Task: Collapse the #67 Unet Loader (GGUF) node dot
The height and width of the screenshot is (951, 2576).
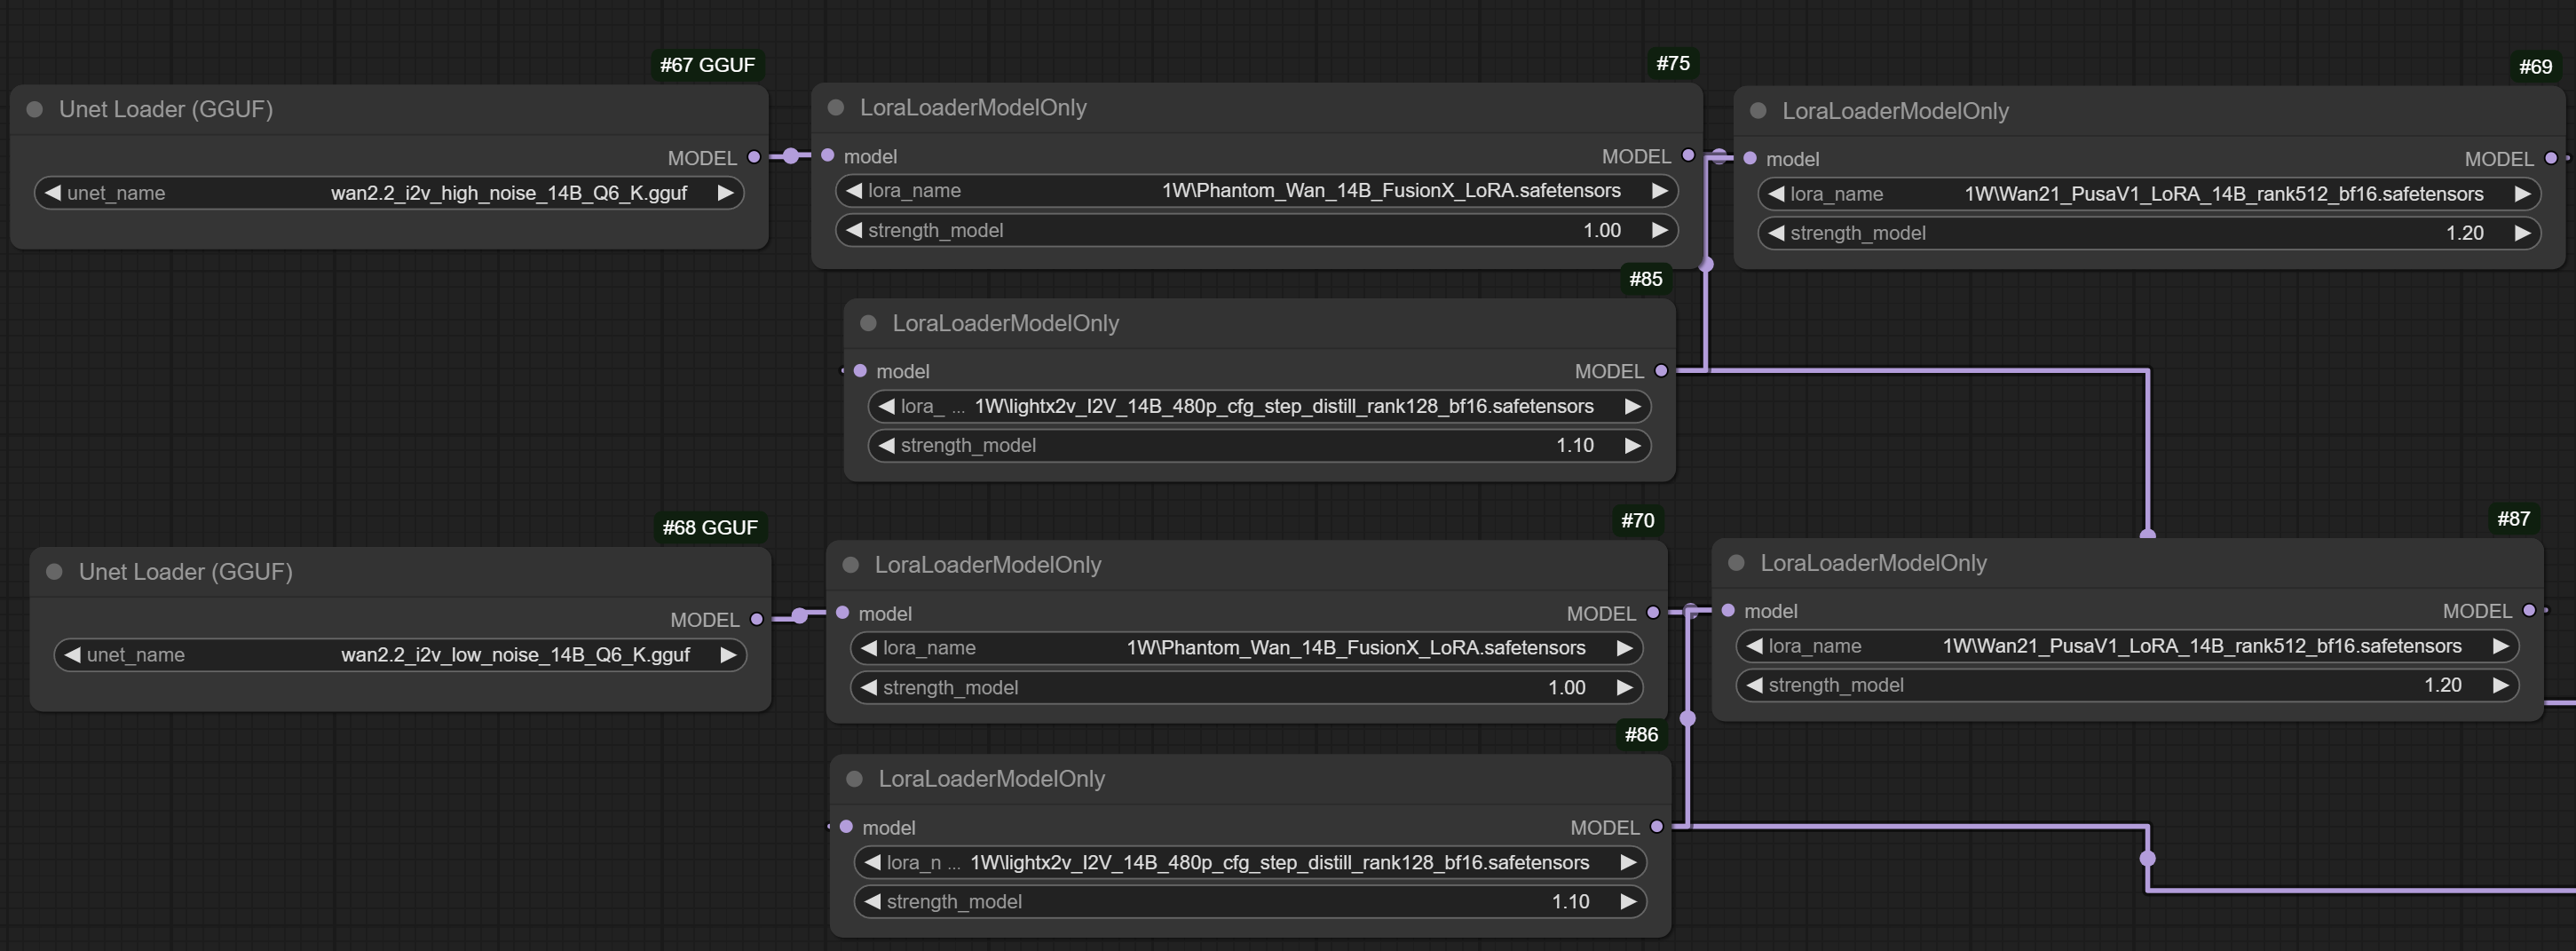Action: click(35, 109)
